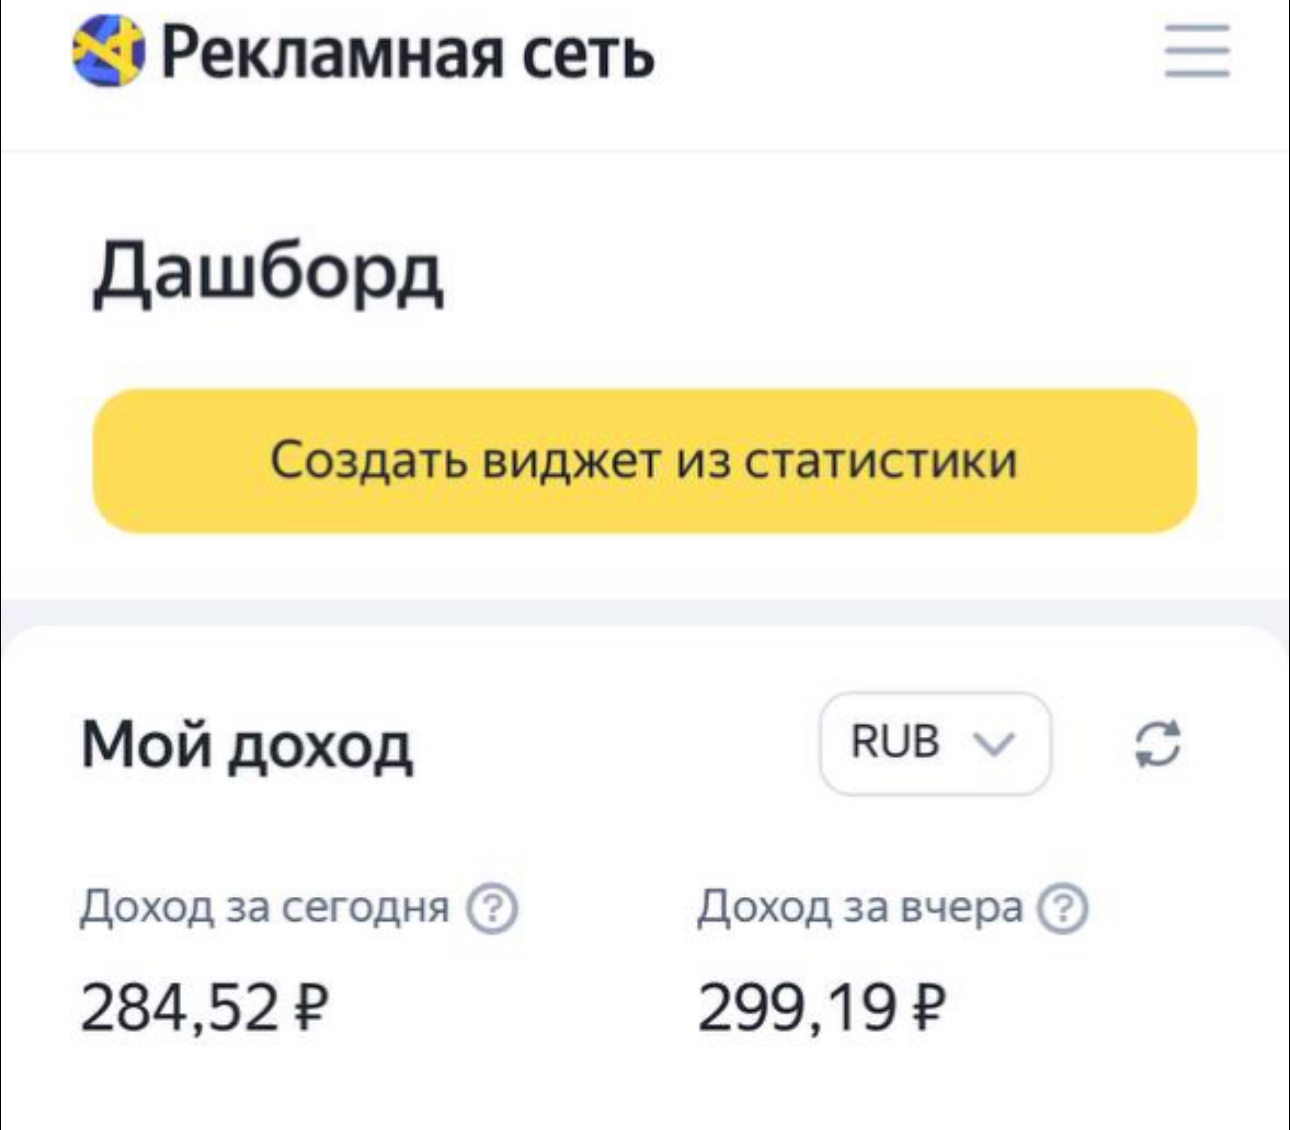Click the chevron arrow beside RUB
This screenshot has width=1290, height=1130.
pyautogui.click(x=993, y=744)
